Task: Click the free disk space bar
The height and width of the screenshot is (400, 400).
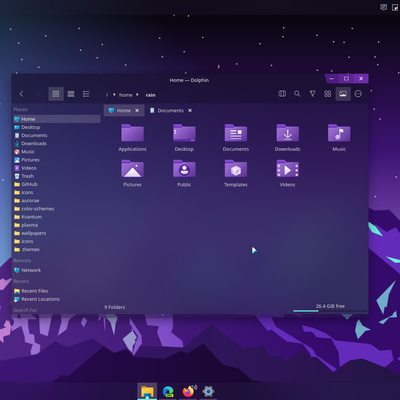Action: pyautogui.click(x=330, y=311)
